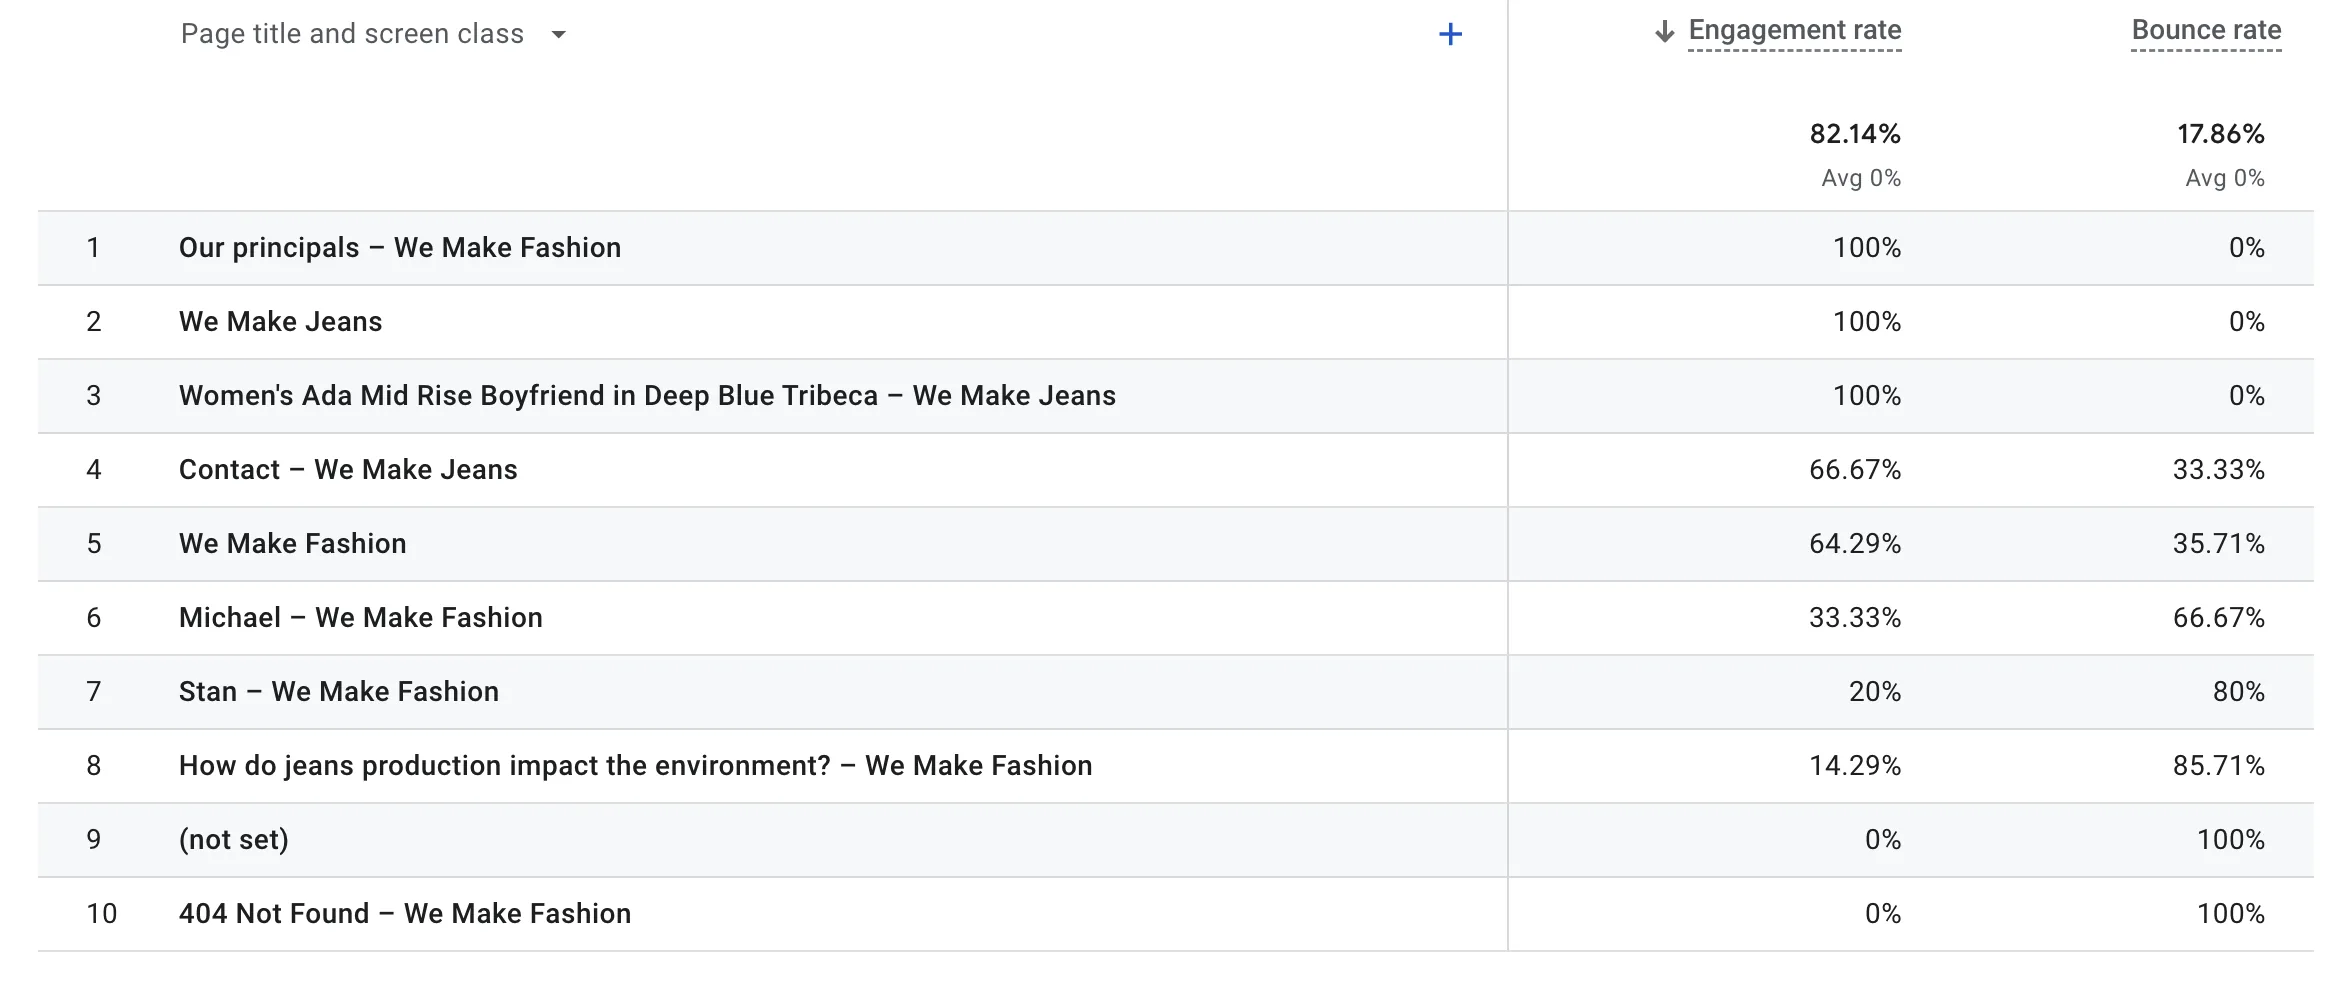
Task: Click Michael – We Make Fashion row
Action: pyautogui.click(x=360, y=618)
